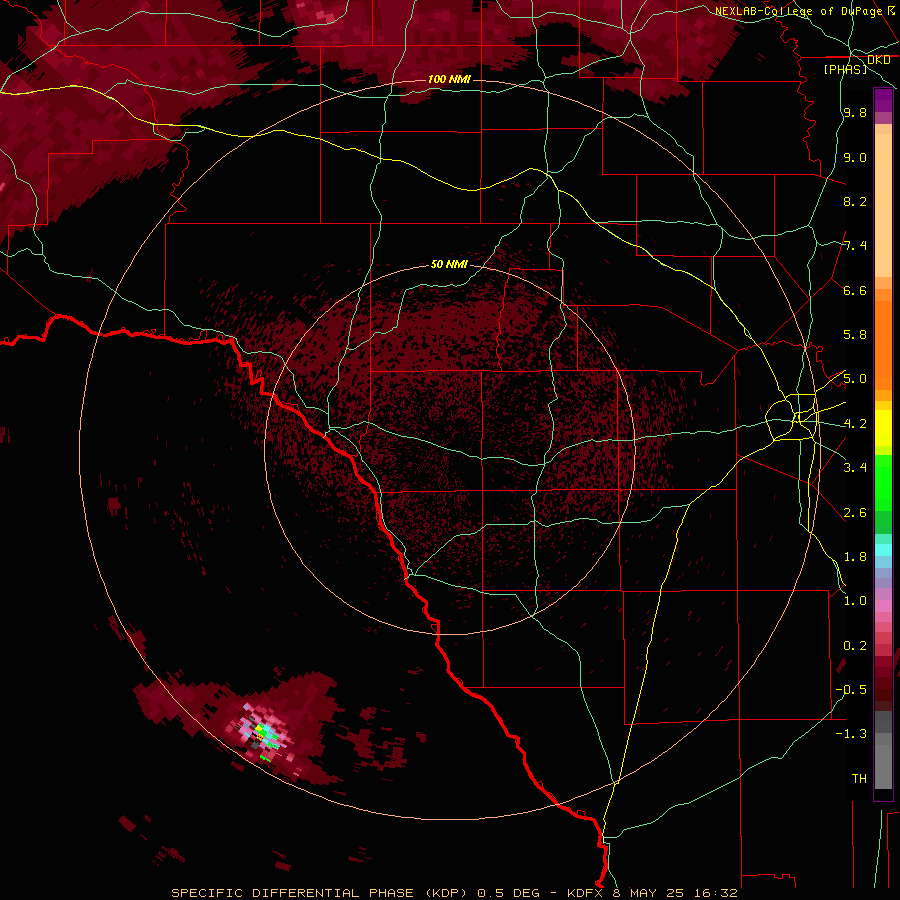Select the 5.8 value on the scale
Image resolution: width=900 pixels, height=900 pixels.
(855, 335)
